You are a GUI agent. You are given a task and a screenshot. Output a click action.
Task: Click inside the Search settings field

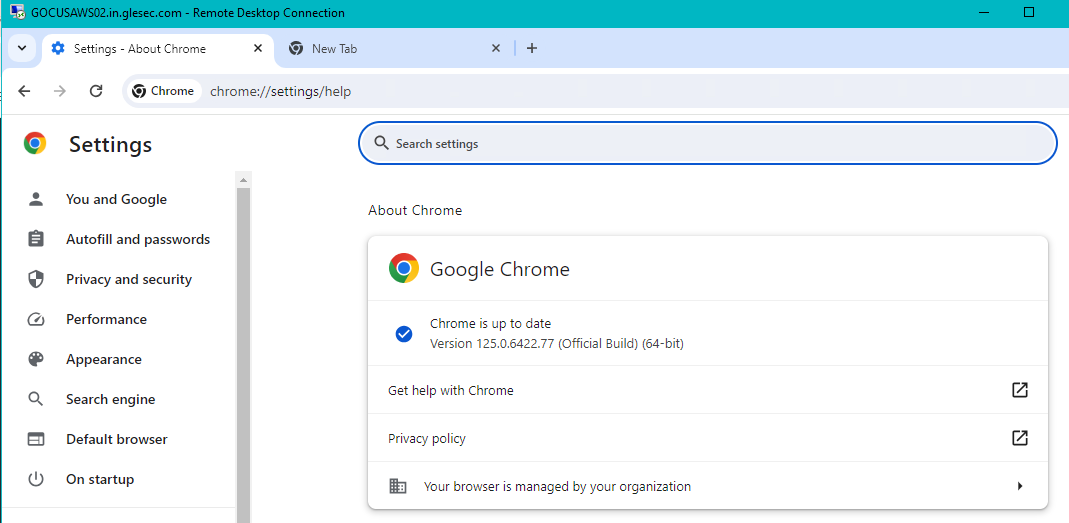point(708,144)
